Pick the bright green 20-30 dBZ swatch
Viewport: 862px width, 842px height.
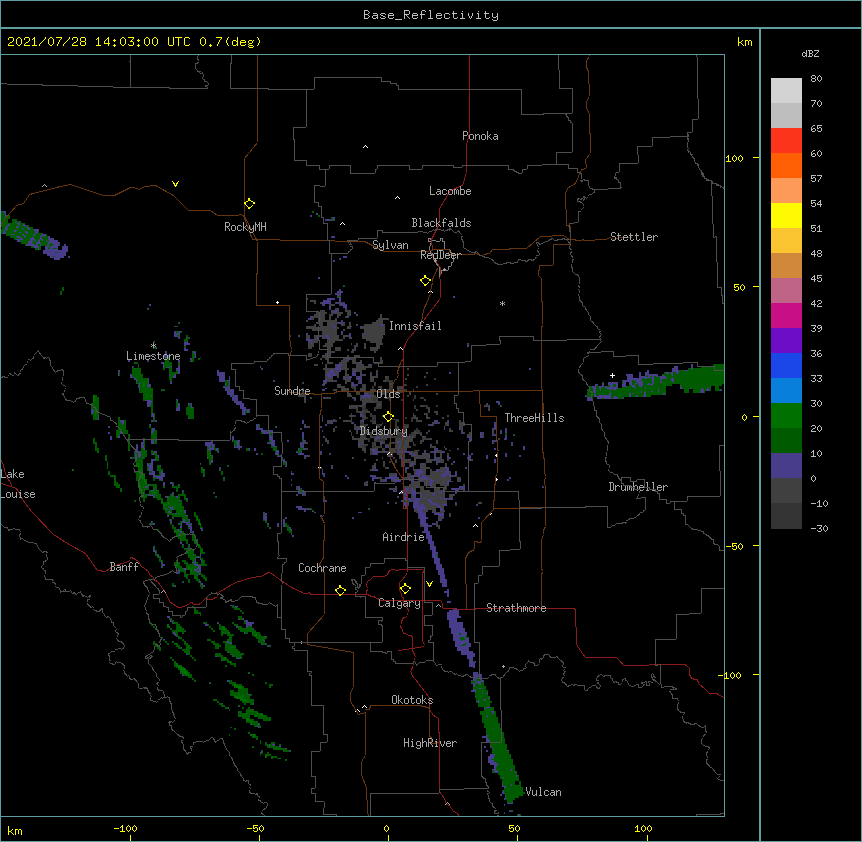coord(786,415)
